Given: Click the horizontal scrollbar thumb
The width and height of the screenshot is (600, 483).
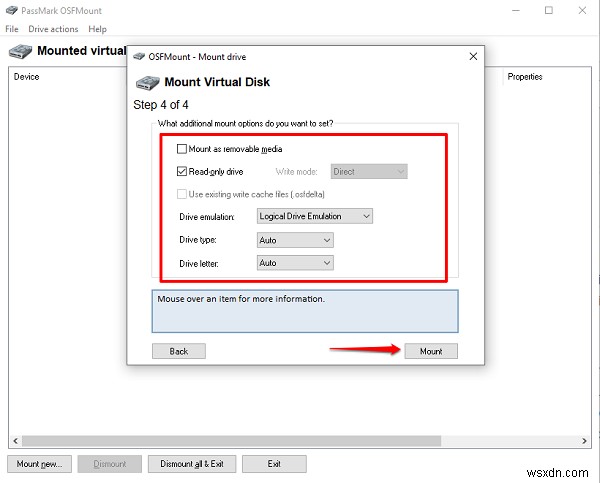Looking at the screenshot, I should [232, 441].
